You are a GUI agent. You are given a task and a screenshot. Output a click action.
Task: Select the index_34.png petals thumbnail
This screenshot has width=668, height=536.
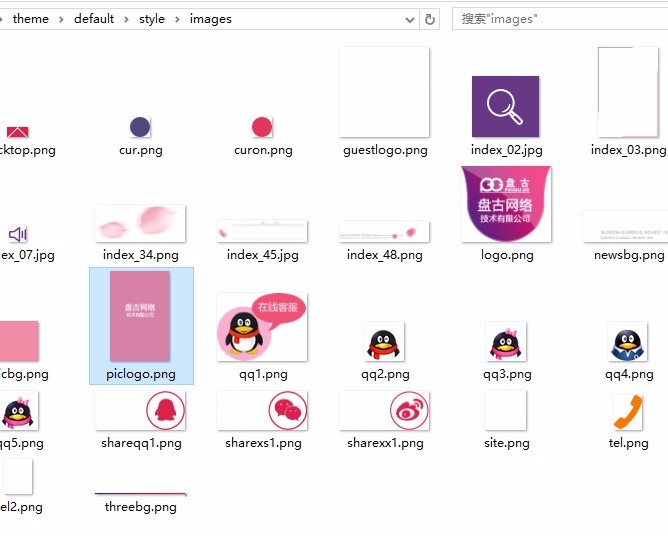pyautogui.click(x=140, y=224)
